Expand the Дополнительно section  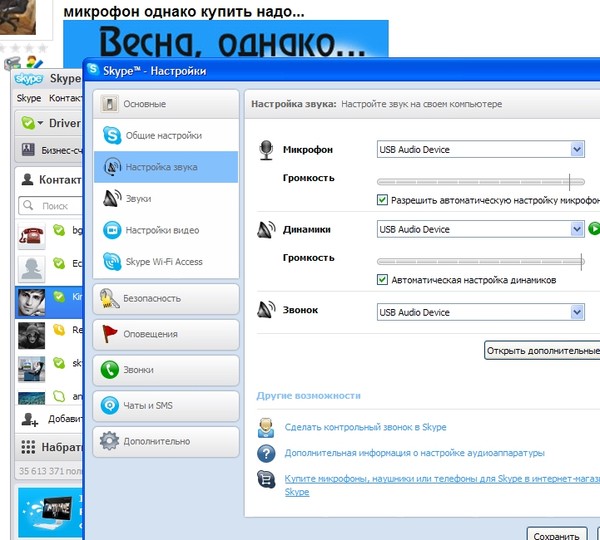(x=166, y=441)
